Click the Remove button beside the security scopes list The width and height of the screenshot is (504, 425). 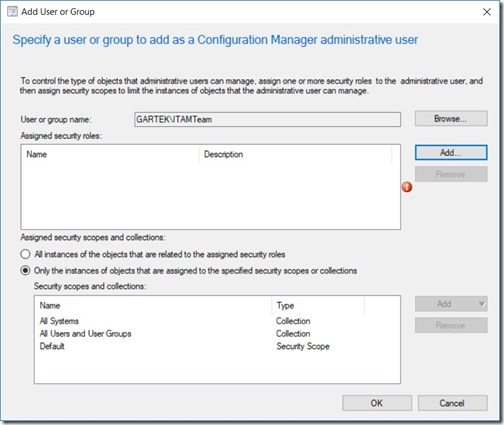(x=451, y=325)
